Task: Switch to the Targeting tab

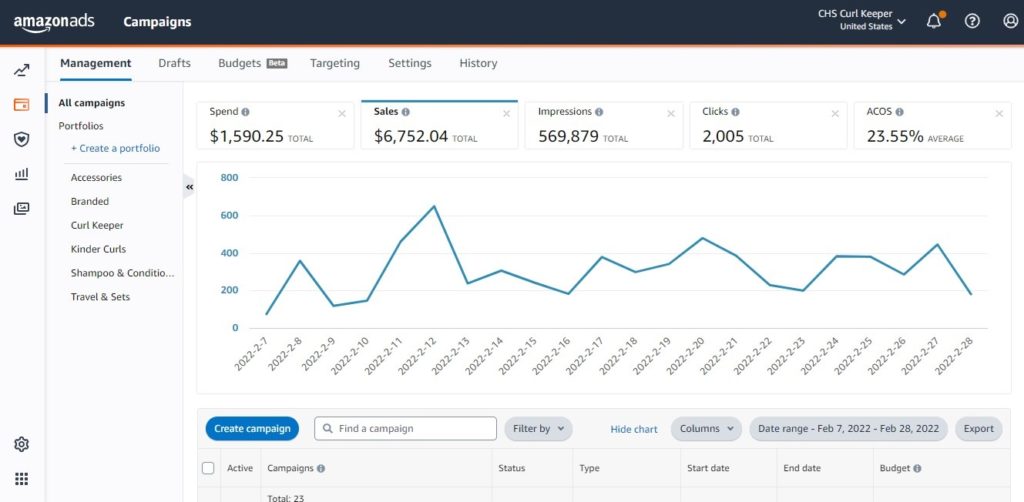Action: click(x=335, y=63)
